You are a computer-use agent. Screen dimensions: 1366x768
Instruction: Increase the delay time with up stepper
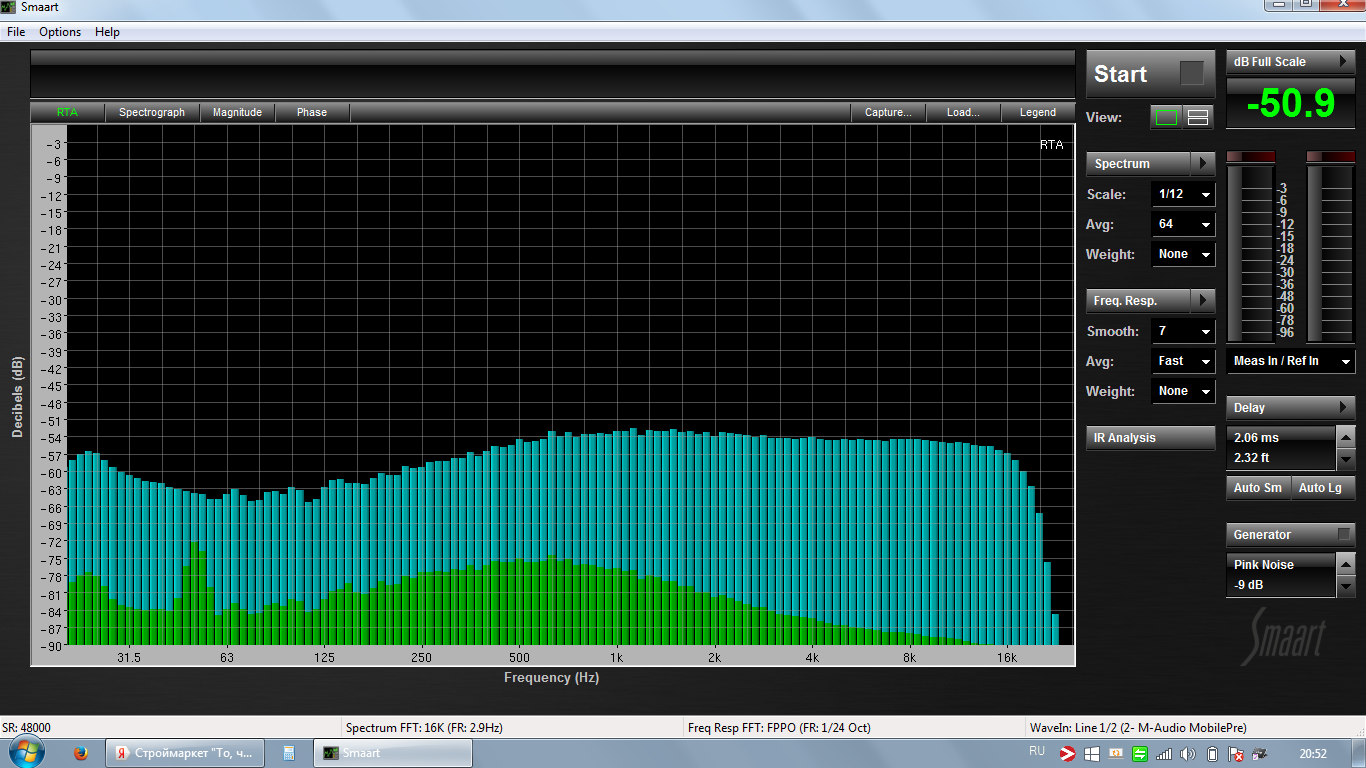click(1346, 438)
